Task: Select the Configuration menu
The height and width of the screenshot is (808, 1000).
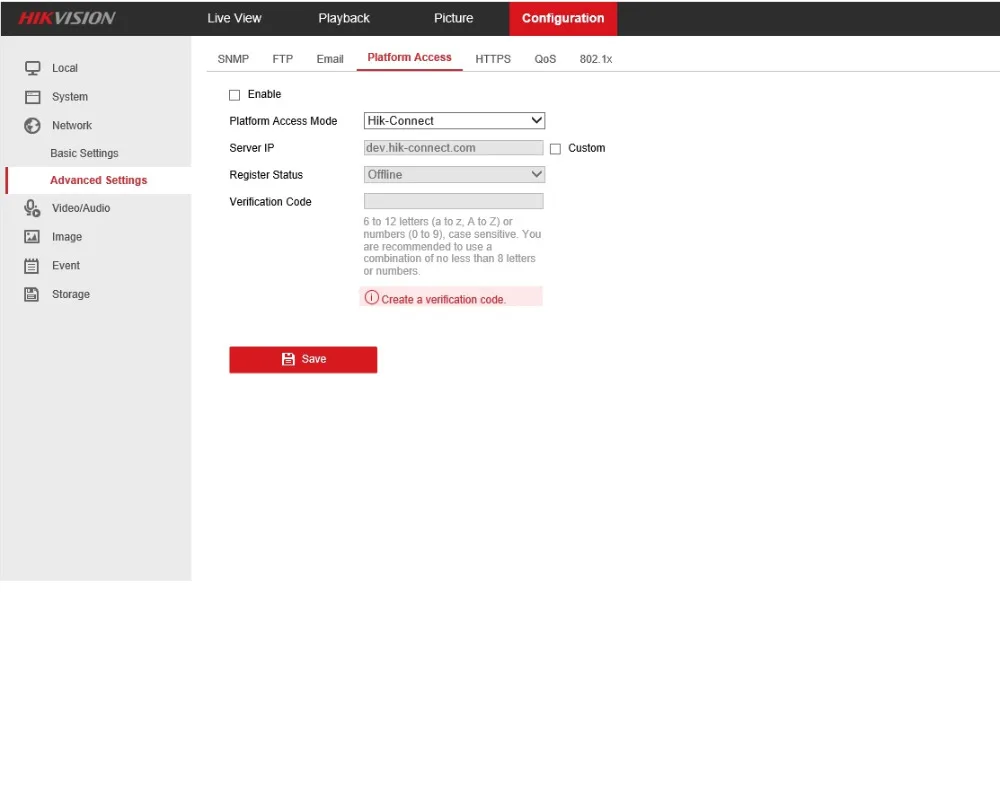Action: click(x=563, y=18)
